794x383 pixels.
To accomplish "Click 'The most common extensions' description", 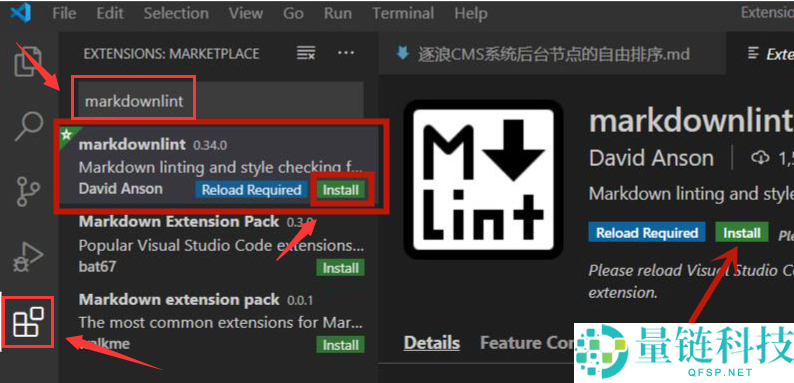I will coord(221,322).
